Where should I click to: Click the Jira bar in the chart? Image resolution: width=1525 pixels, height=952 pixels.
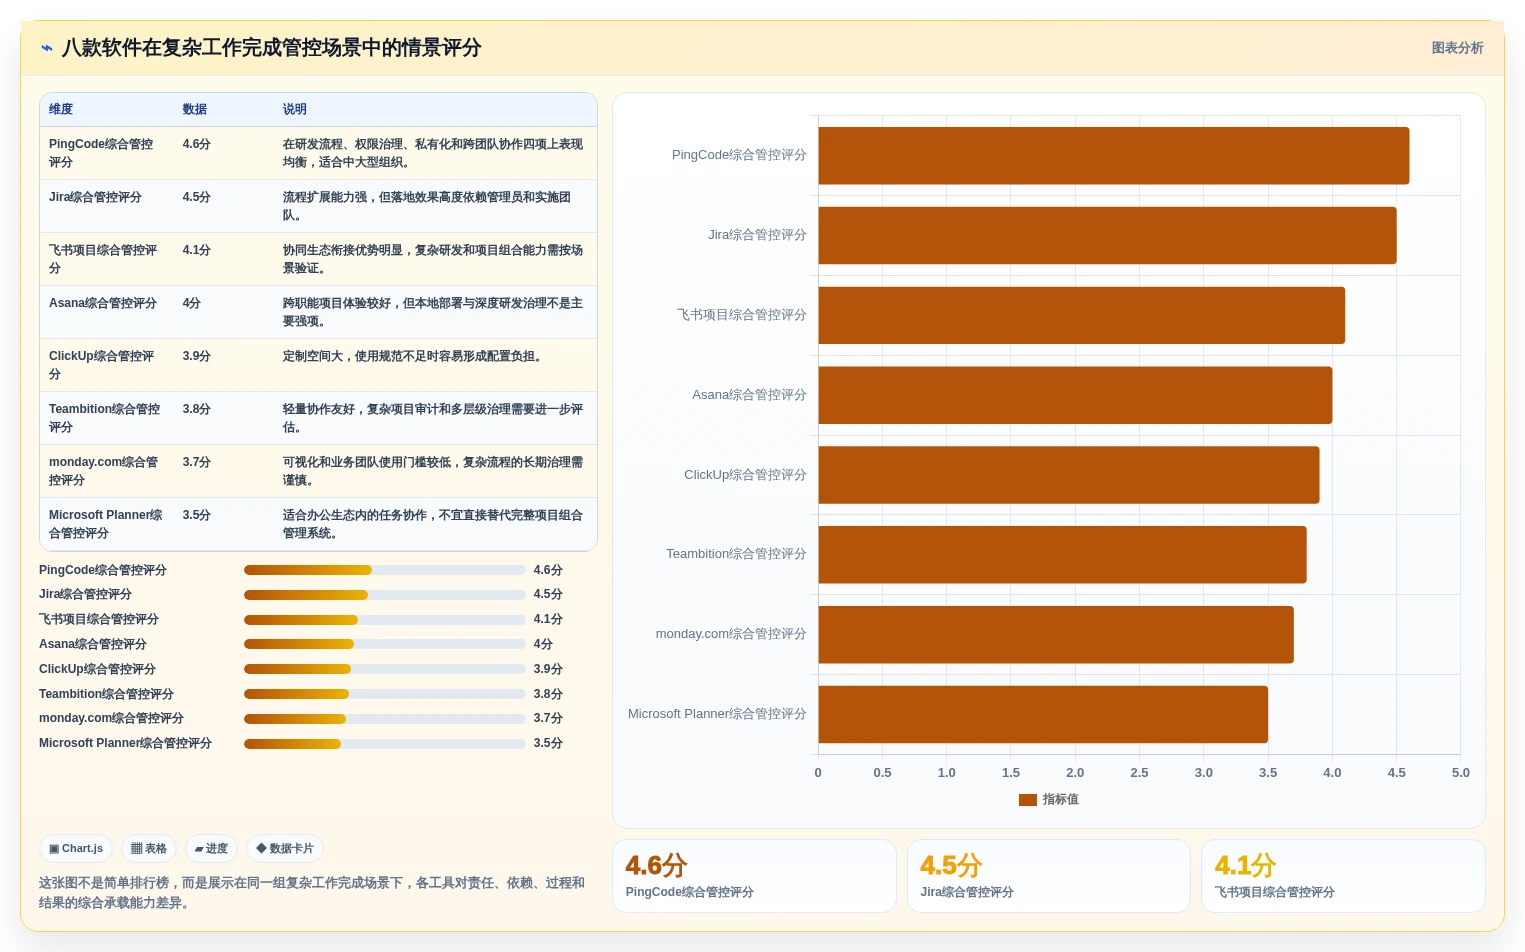[x=1107, y=236]
